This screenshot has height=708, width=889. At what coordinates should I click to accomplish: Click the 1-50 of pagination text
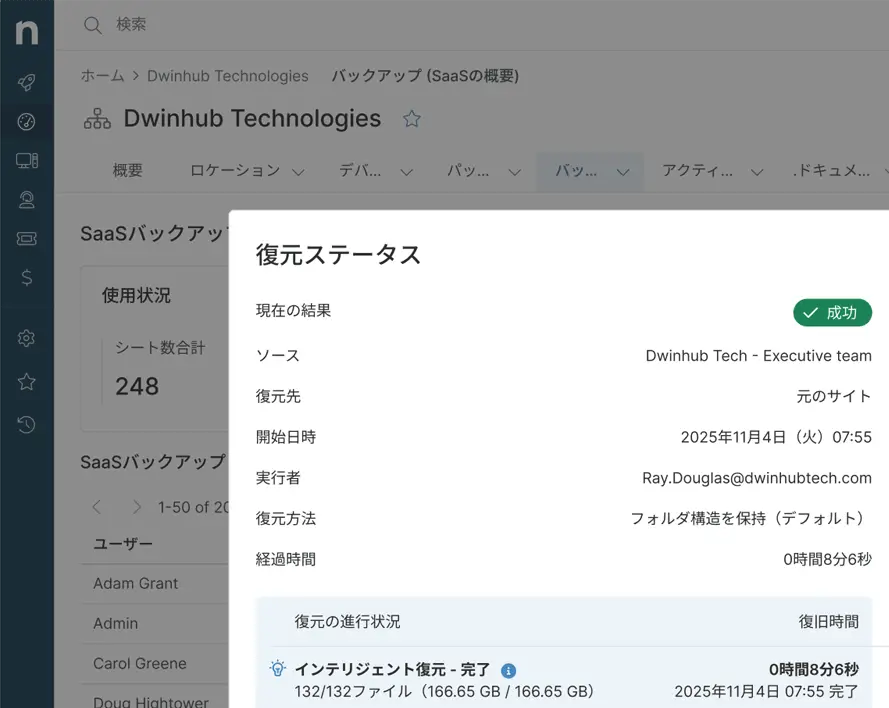pyautogui.click(x=193, y=507)
